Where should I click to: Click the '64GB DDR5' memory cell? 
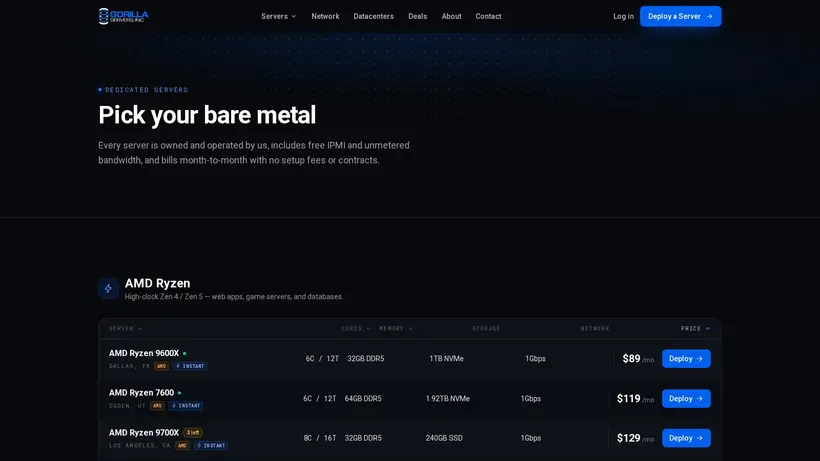[x=363, y=399]
